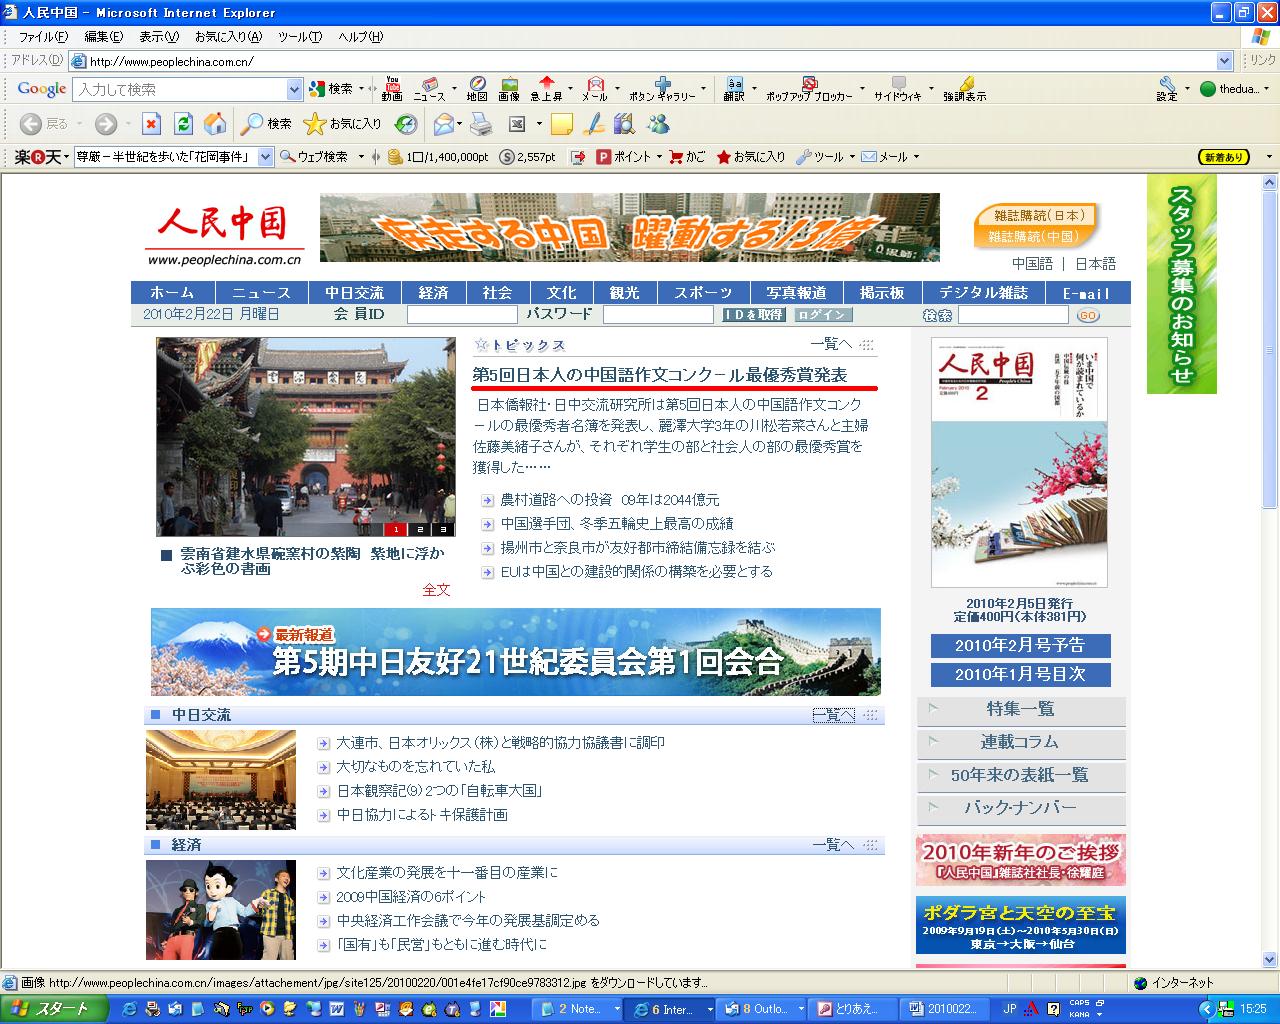Click the IE Forward arrow button

106,124
